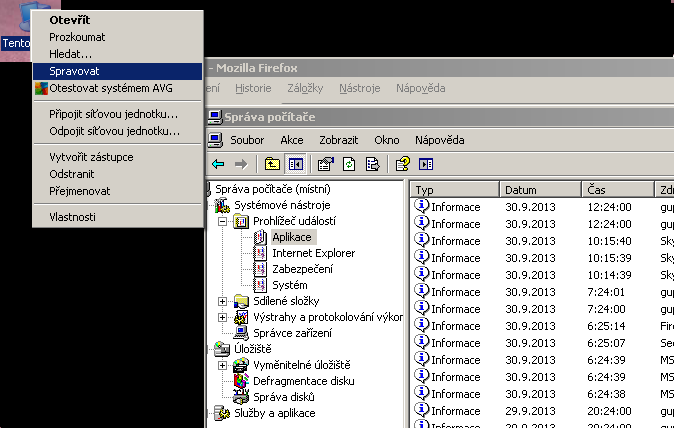Click the Refresh toolbar icon
674x428 pixels.
point(350,164)
